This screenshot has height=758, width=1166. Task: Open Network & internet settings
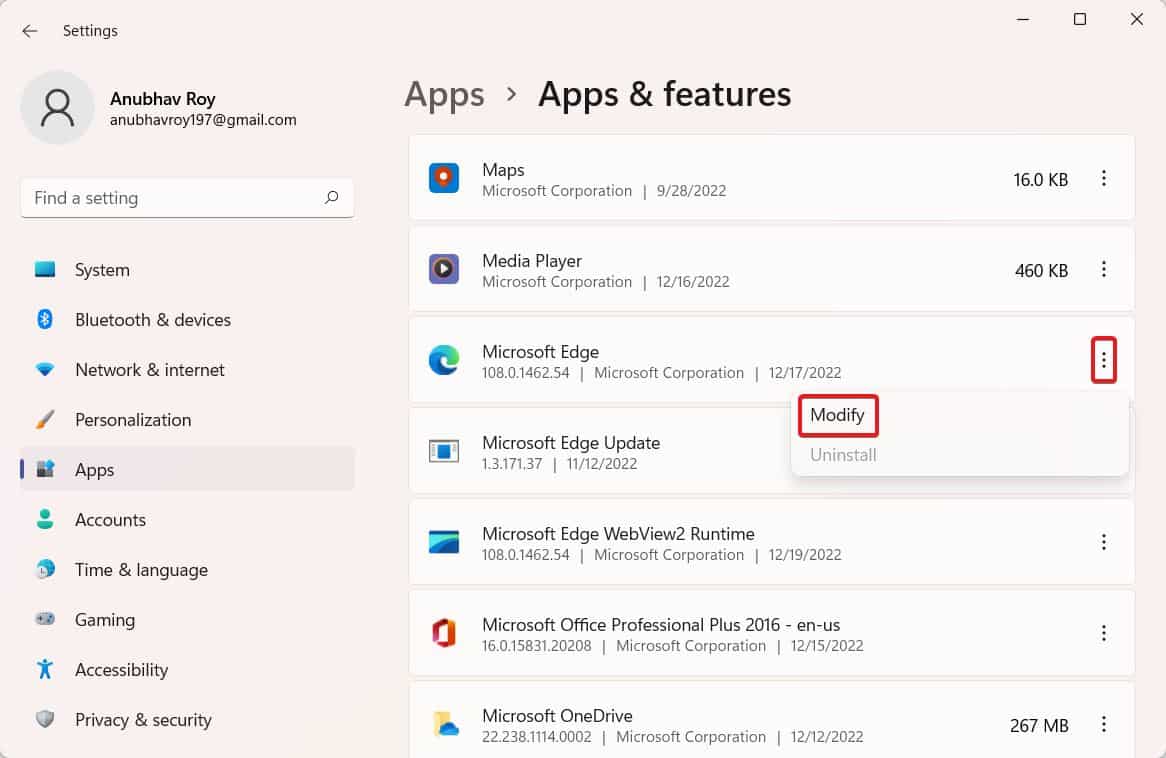point(187,370)
